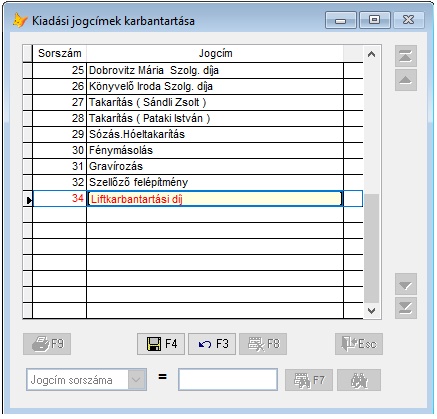Jump to first record navigation arrow
Image resolution: width=437 pixels, height=419 pixels.
coord(406,56)
